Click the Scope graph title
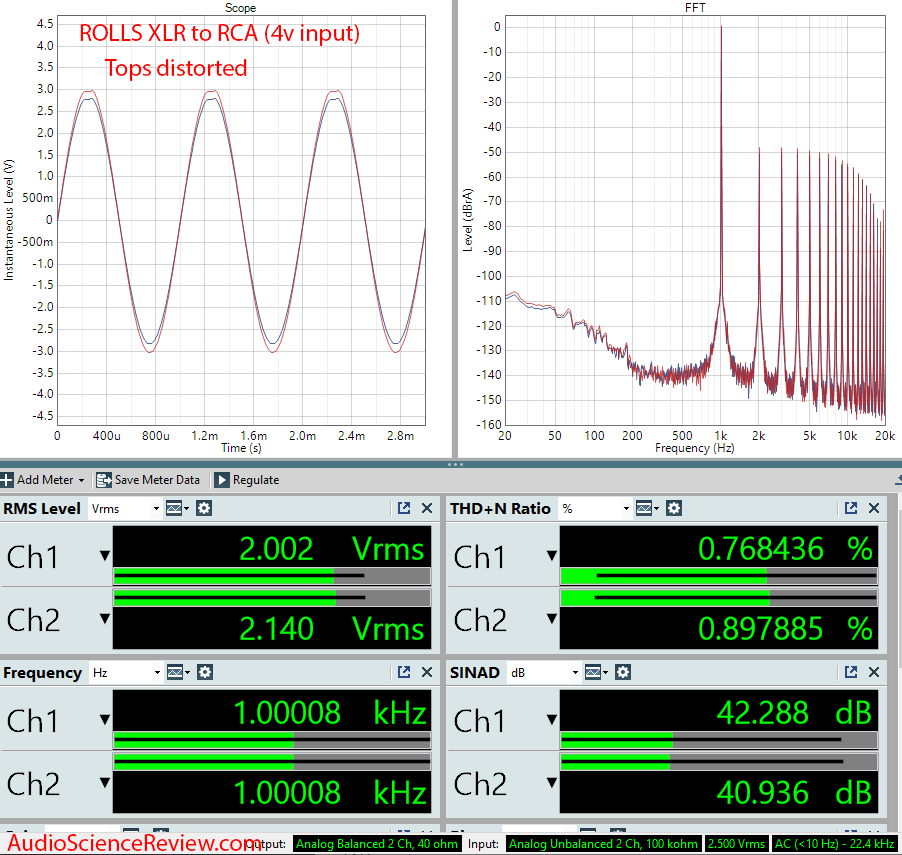The image size is (902, 855). [240, 7]
